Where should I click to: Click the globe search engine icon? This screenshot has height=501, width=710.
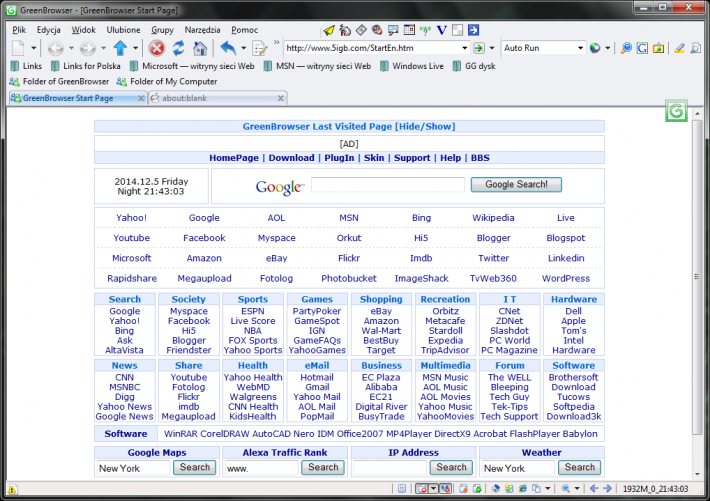point(595,48)
